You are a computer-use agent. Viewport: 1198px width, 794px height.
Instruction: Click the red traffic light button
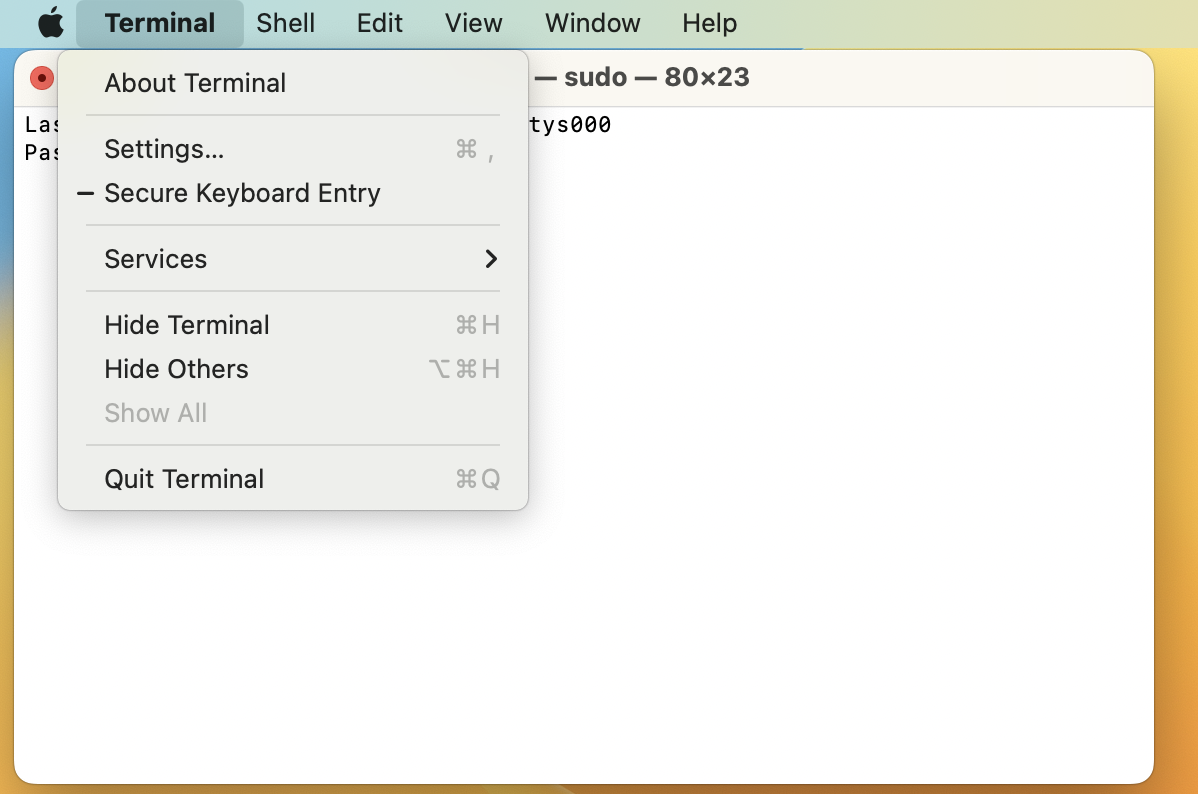click(40, 77)
